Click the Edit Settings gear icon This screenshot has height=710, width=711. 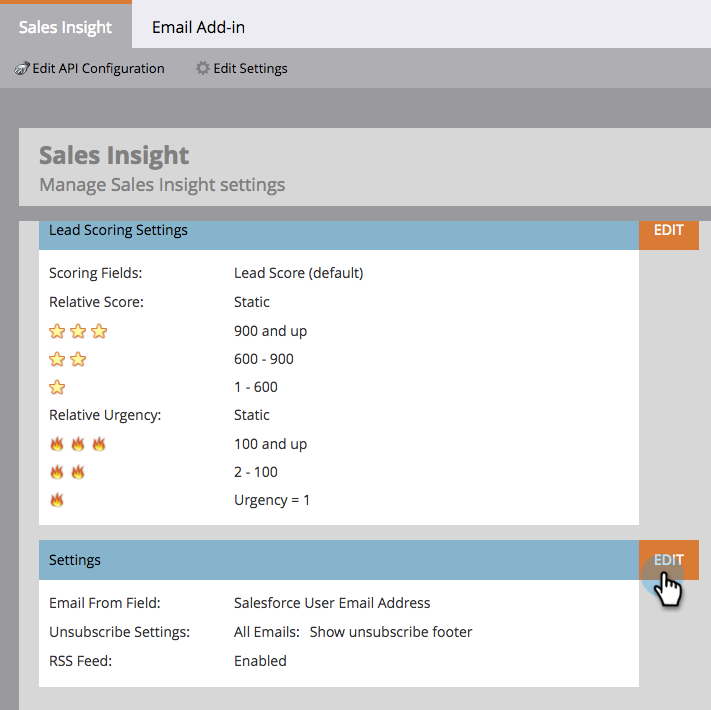tap(203, 69)
